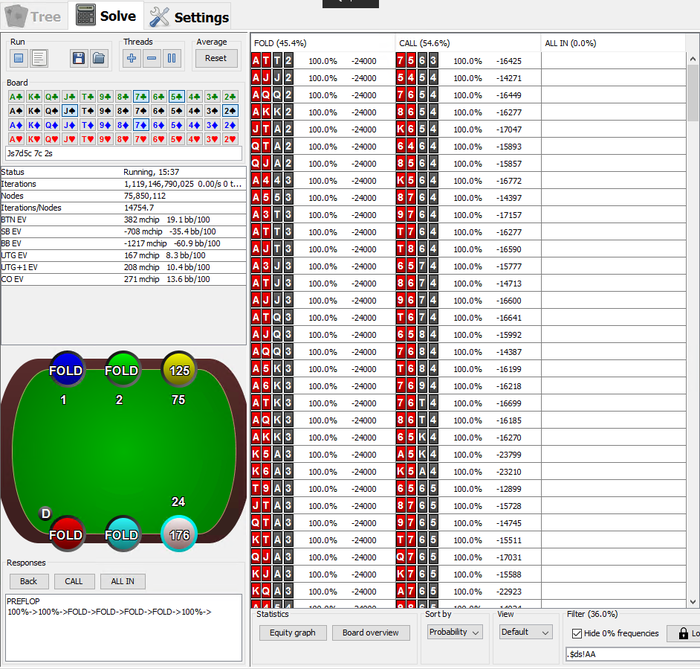
Task: Click the stop solver icon in Run
Action: (18, 59)
